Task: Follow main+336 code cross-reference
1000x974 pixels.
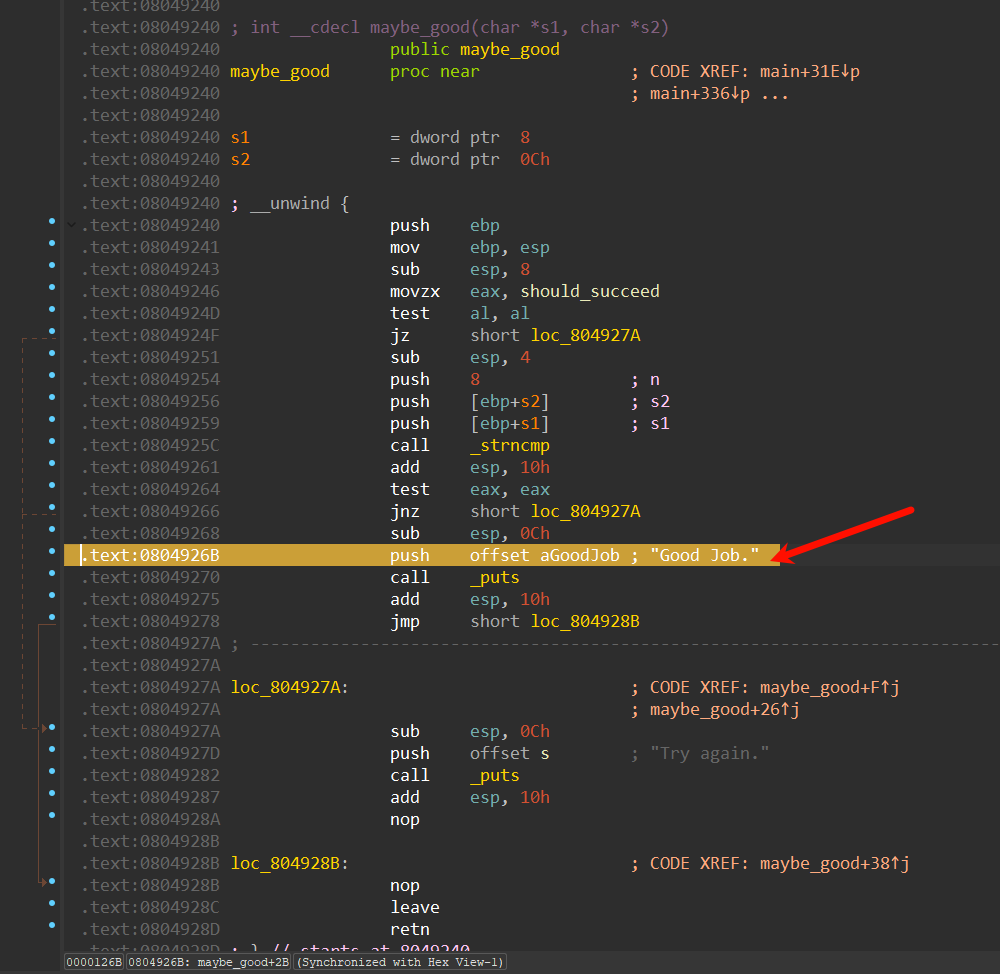Action: tap(700, 94)
